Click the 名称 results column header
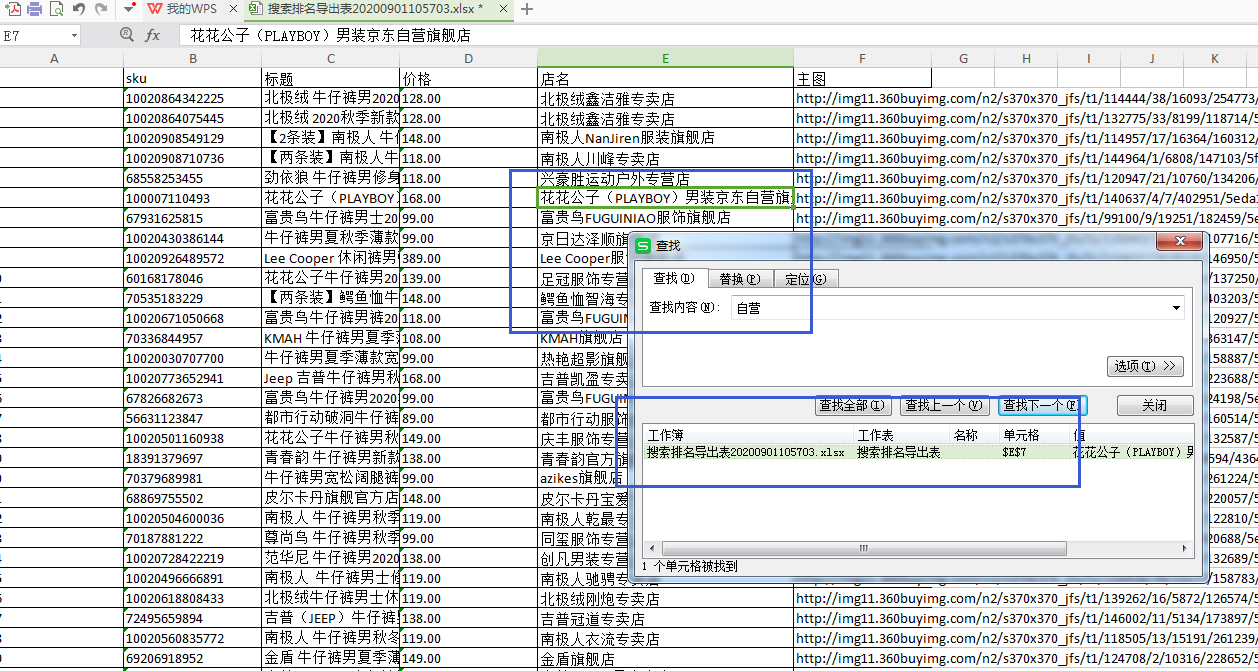 coord(973,435)
